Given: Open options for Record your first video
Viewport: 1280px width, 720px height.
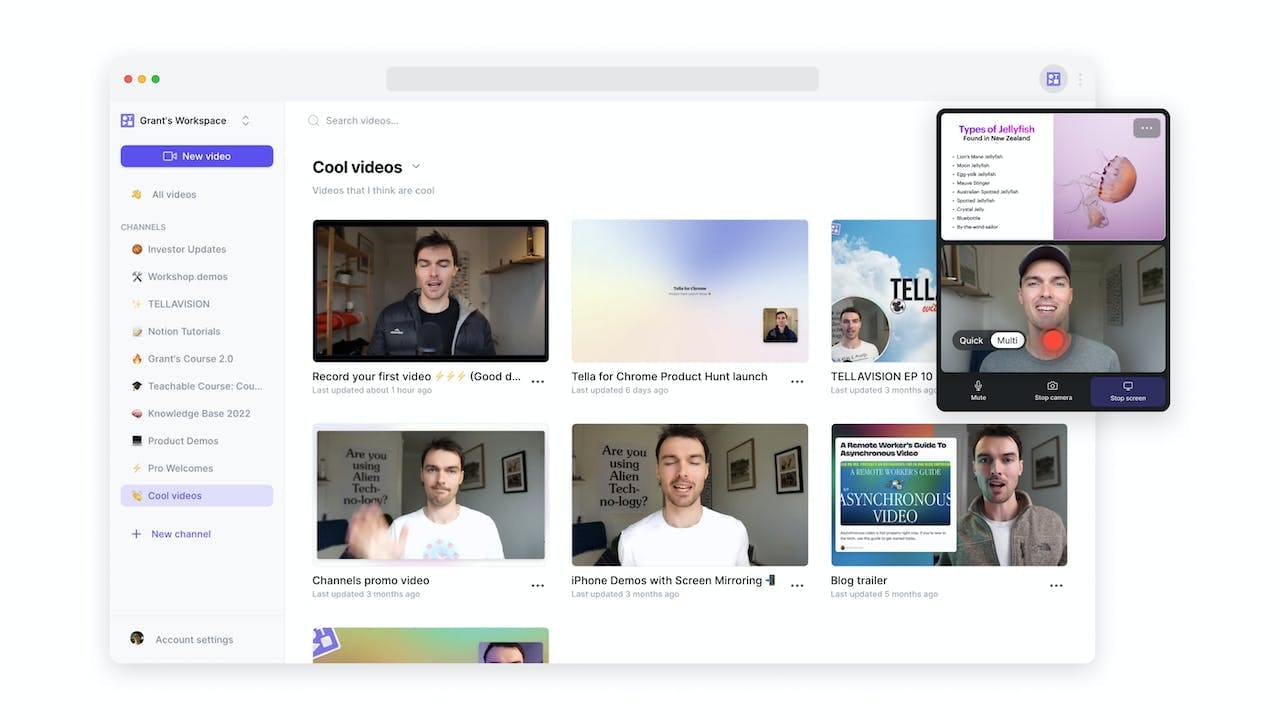Looking at the screenshot, I should (538, 381).
